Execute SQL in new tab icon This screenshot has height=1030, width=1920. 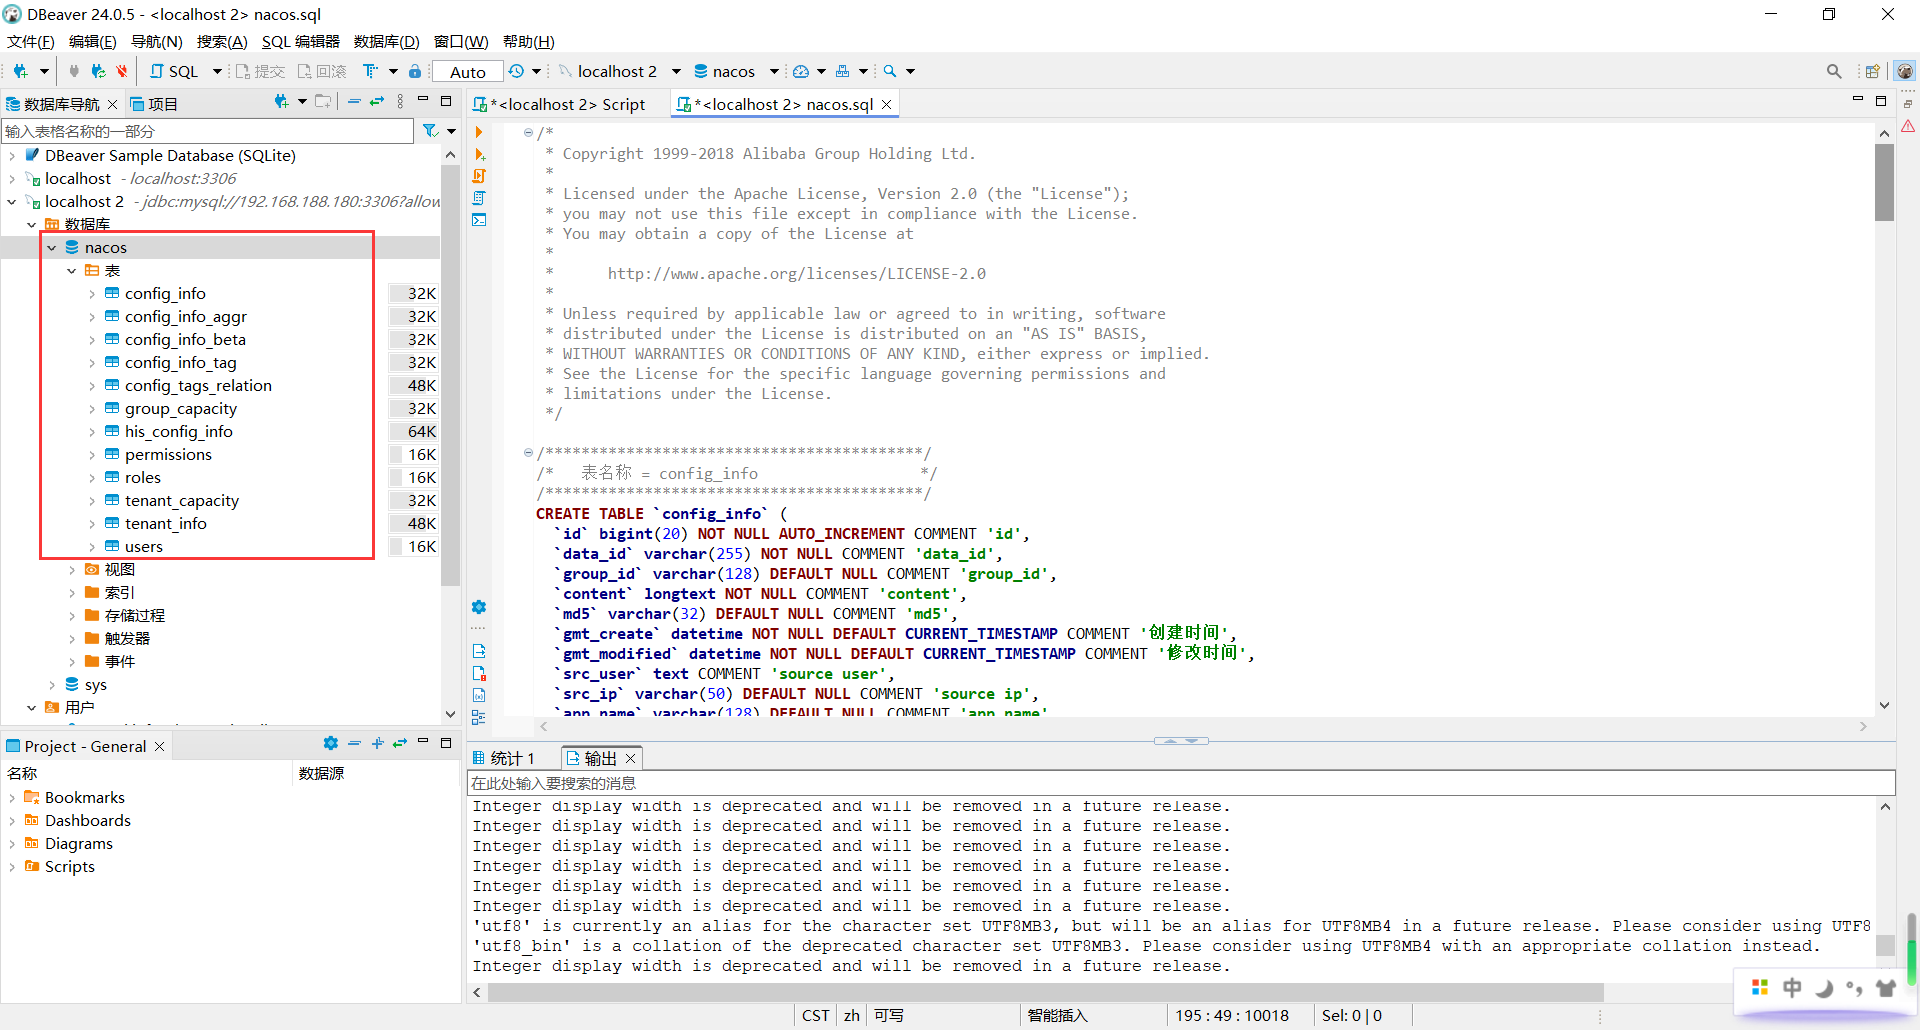[479, 154]
